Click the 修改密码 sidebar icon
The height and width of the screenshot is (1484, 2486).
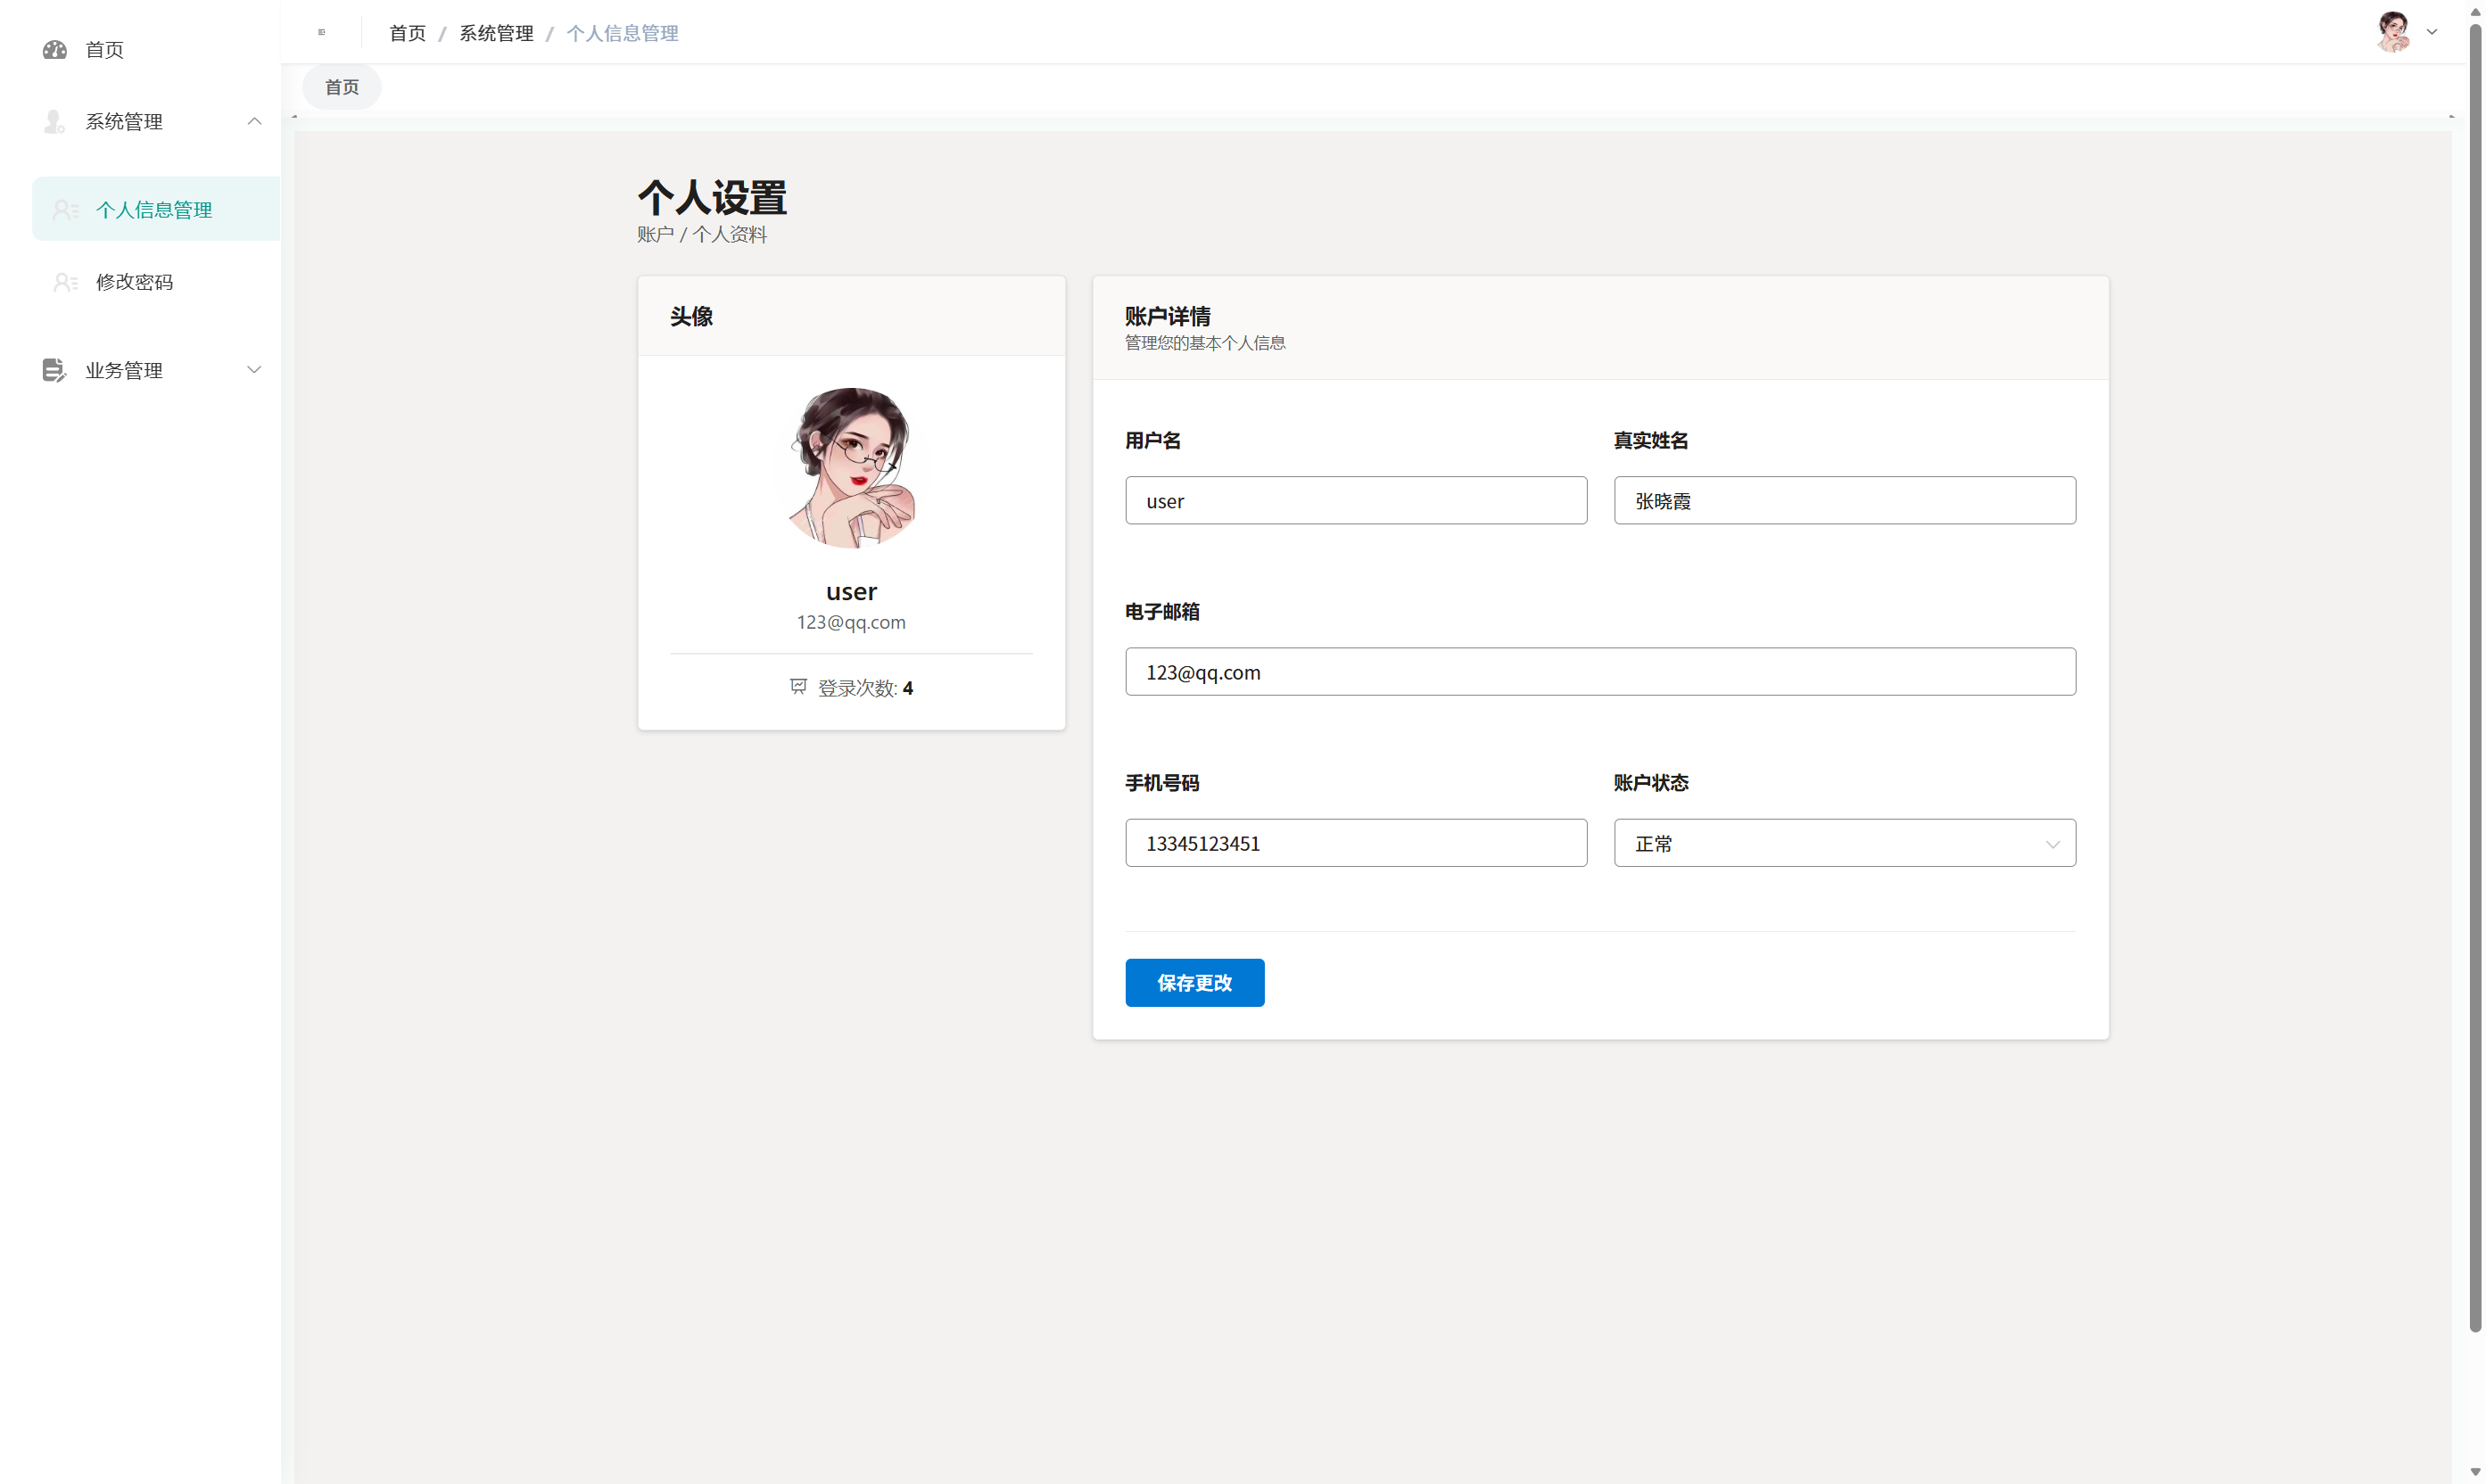65,281
